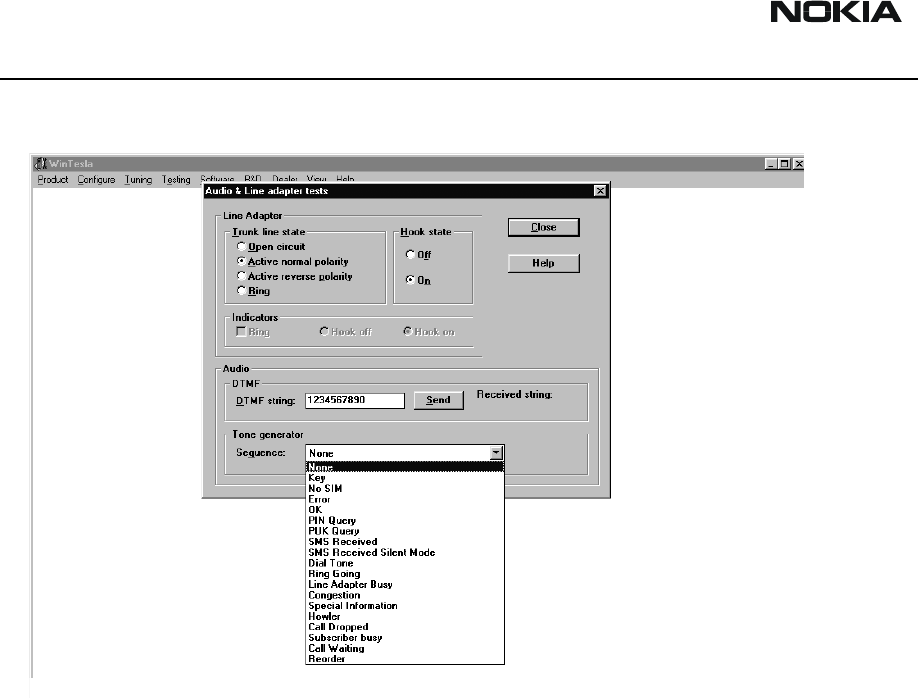Pick Subscriber busy entry
Screen dimensions: 918x698
(405, 638)
